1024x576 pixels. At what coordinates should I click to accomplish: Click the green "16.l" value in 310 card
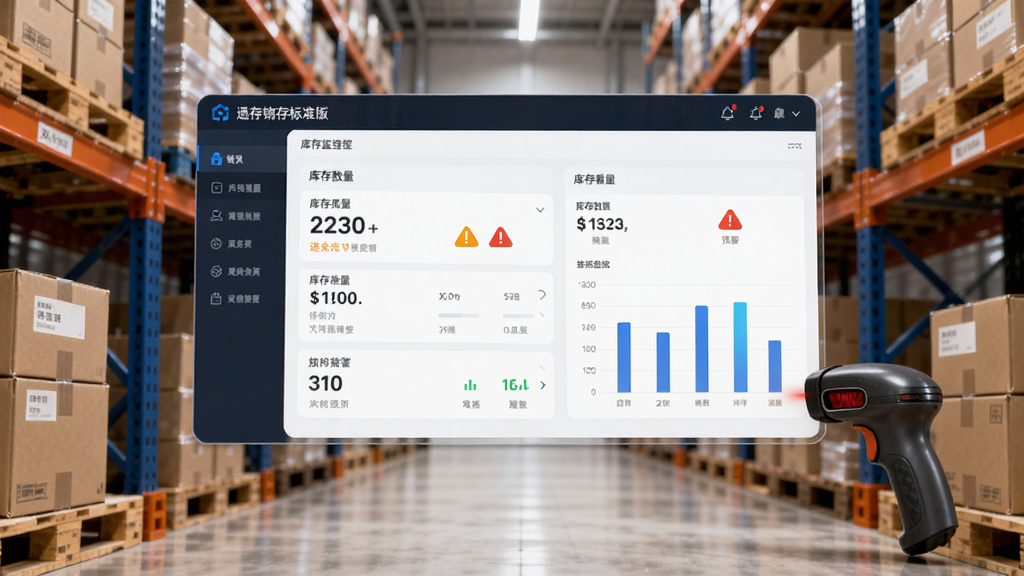pos(515,385)
